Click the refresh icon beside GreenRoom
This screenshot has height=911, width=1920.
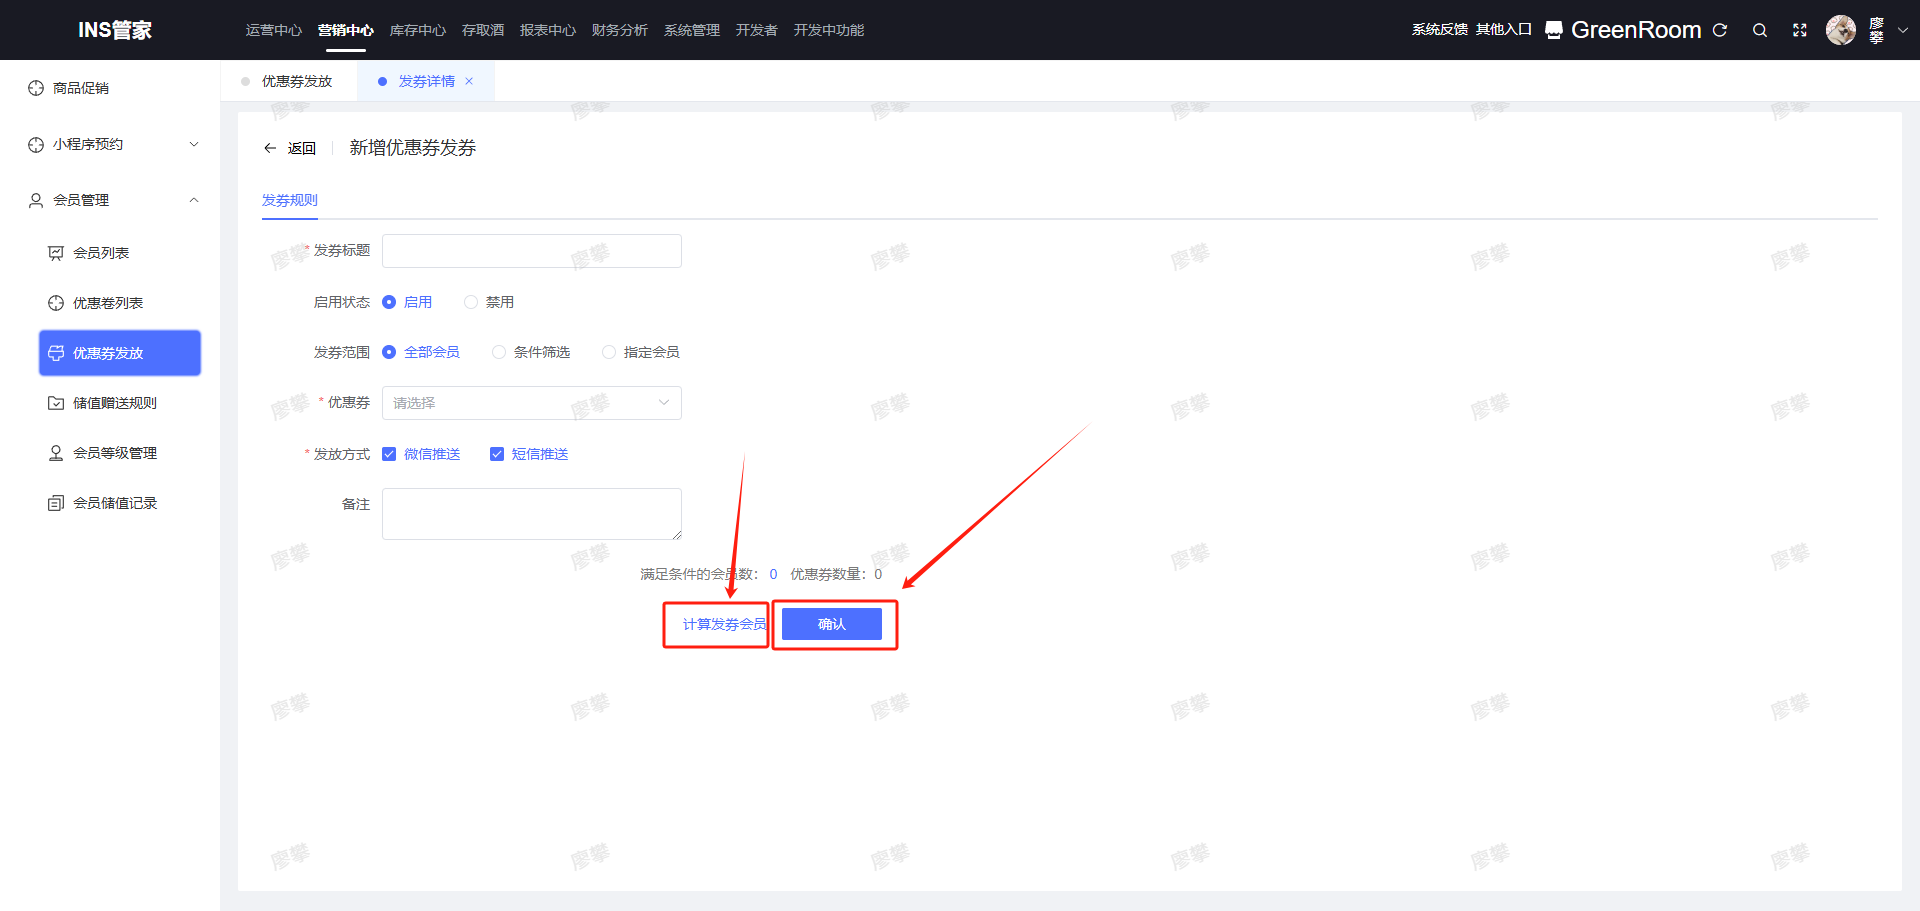click(x=1719, y=30)
